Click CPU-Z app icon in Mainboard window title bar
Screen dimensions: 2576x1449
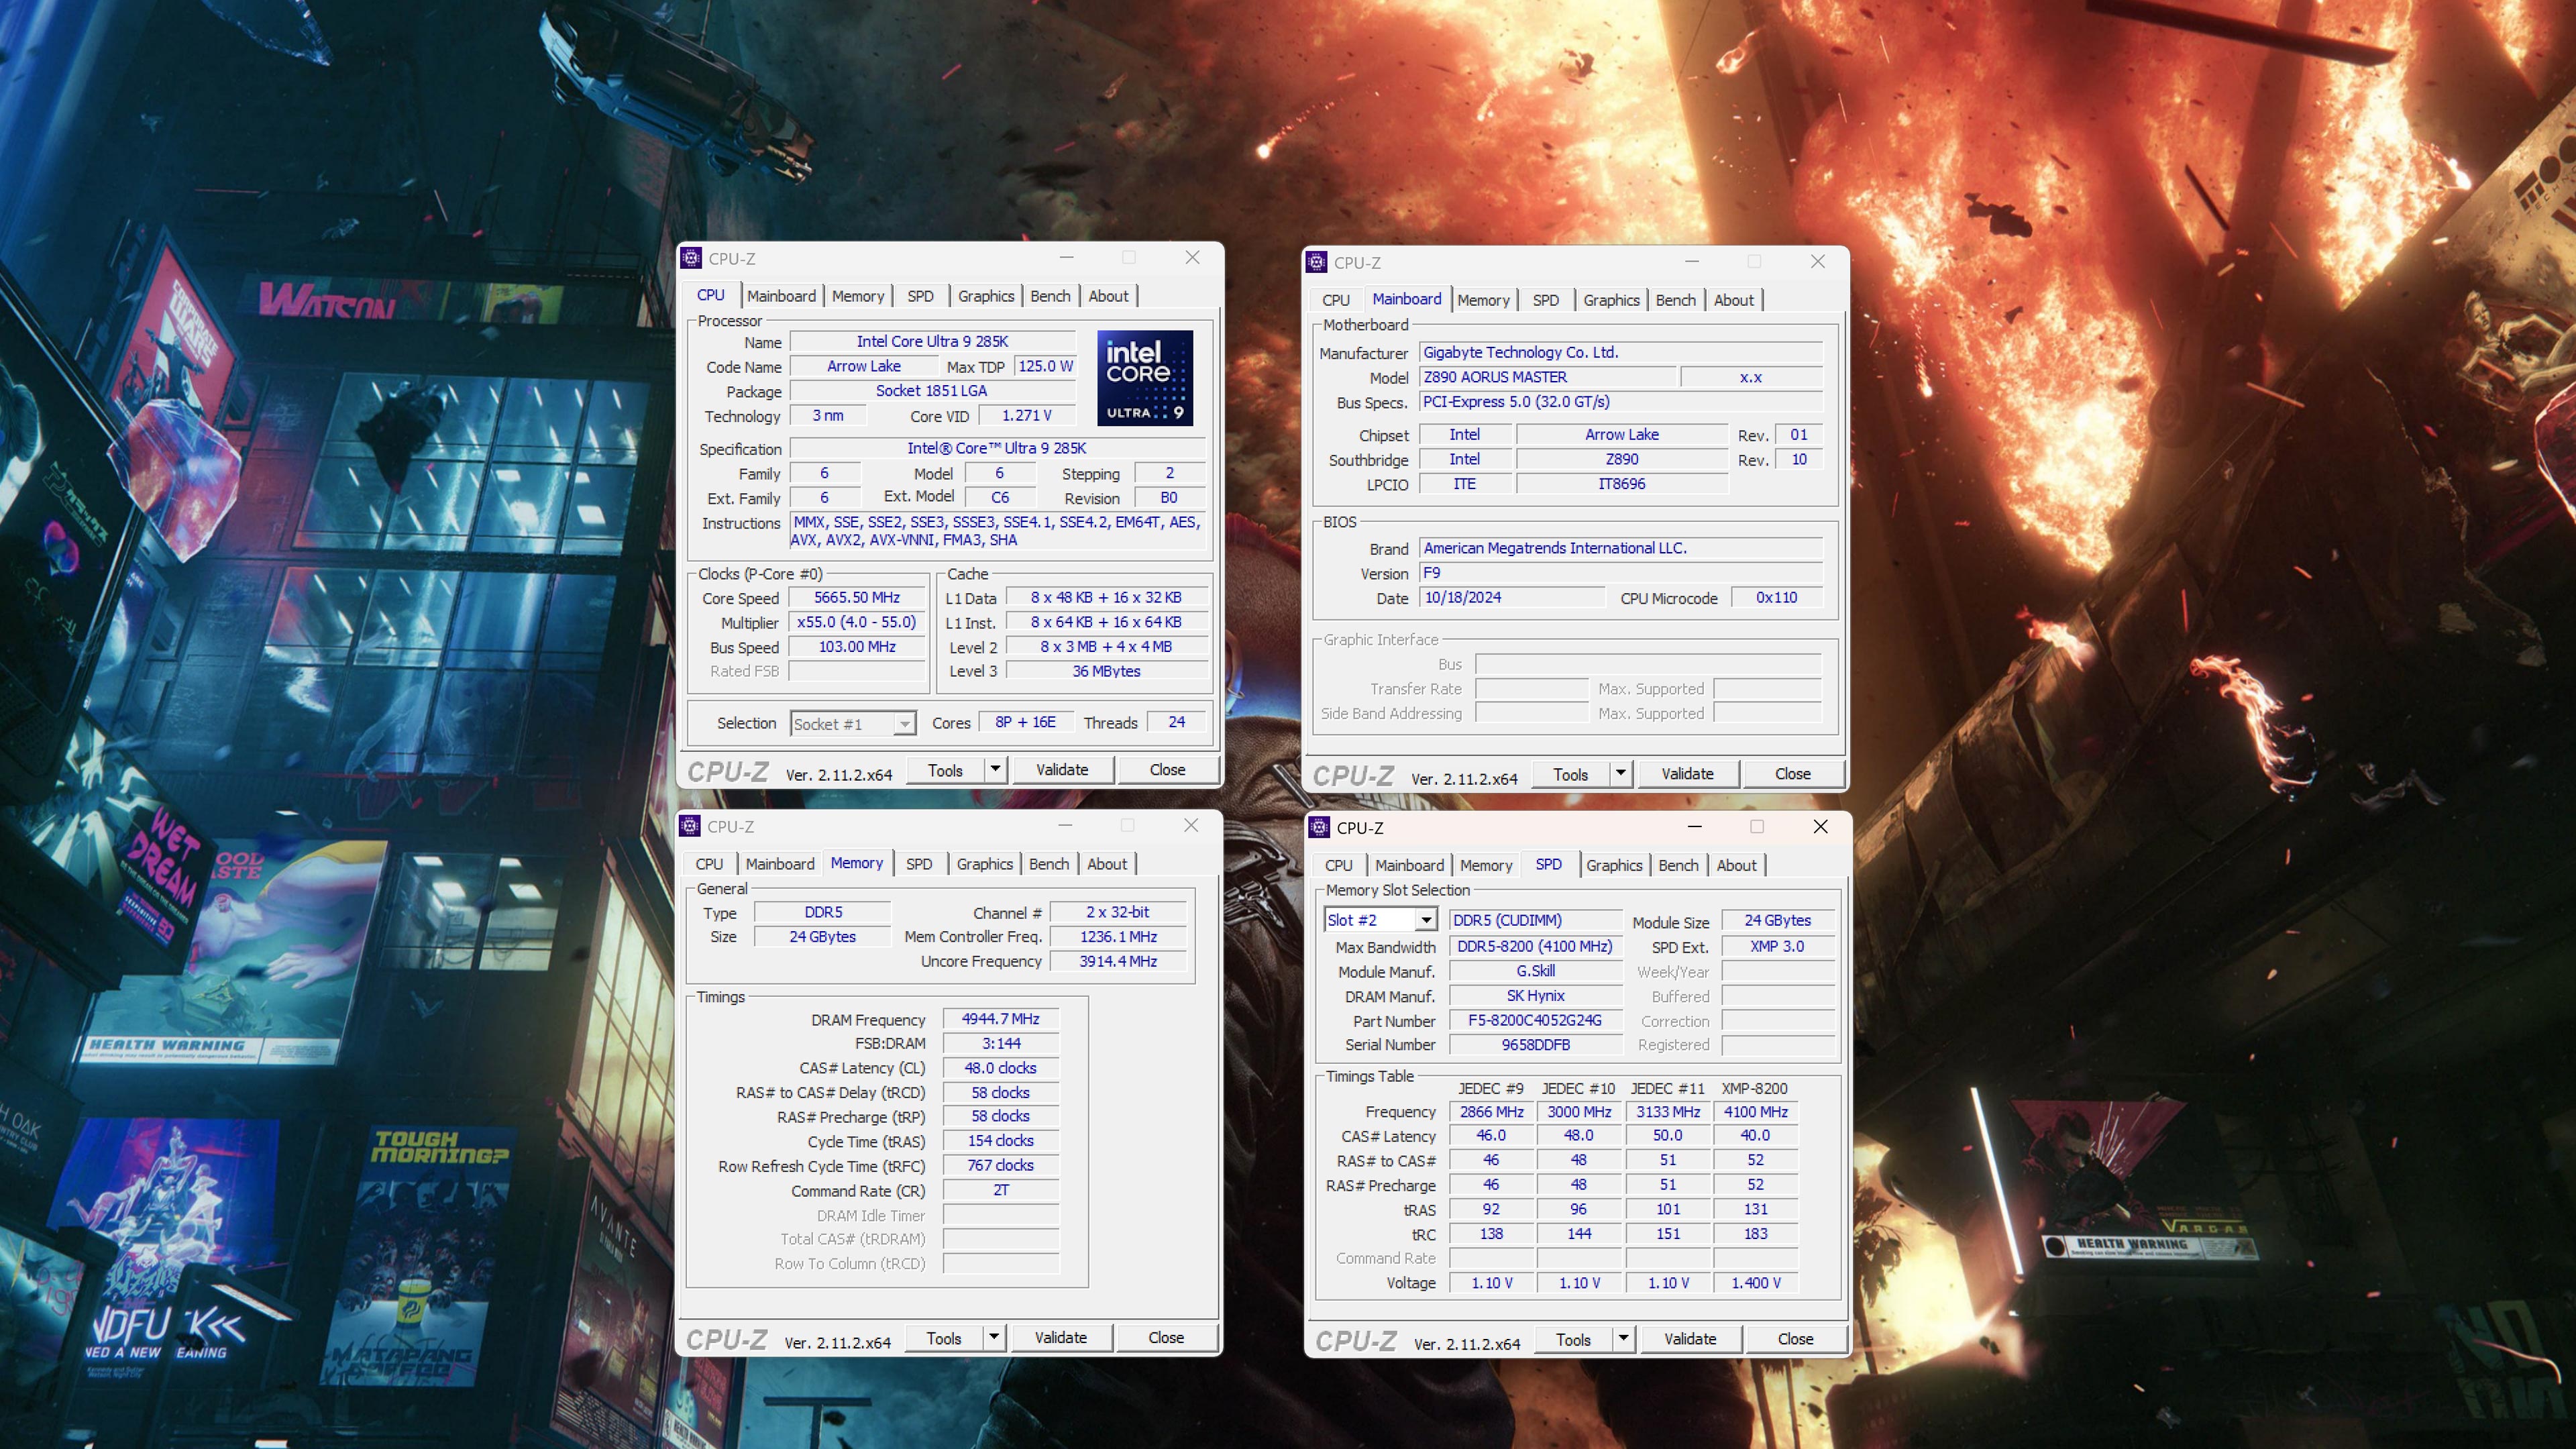1317,263
